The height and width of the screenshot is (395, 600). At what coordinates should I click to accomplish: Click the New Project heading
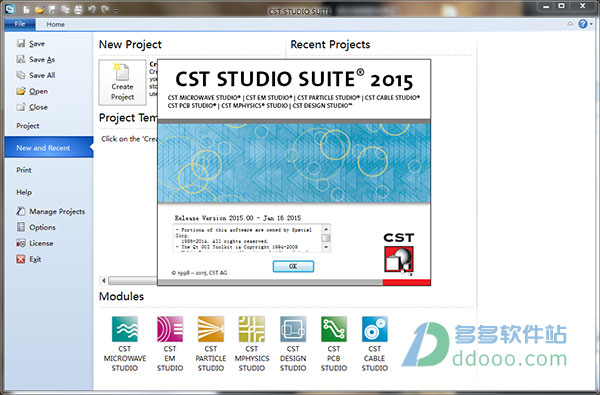tap(130, 44)
